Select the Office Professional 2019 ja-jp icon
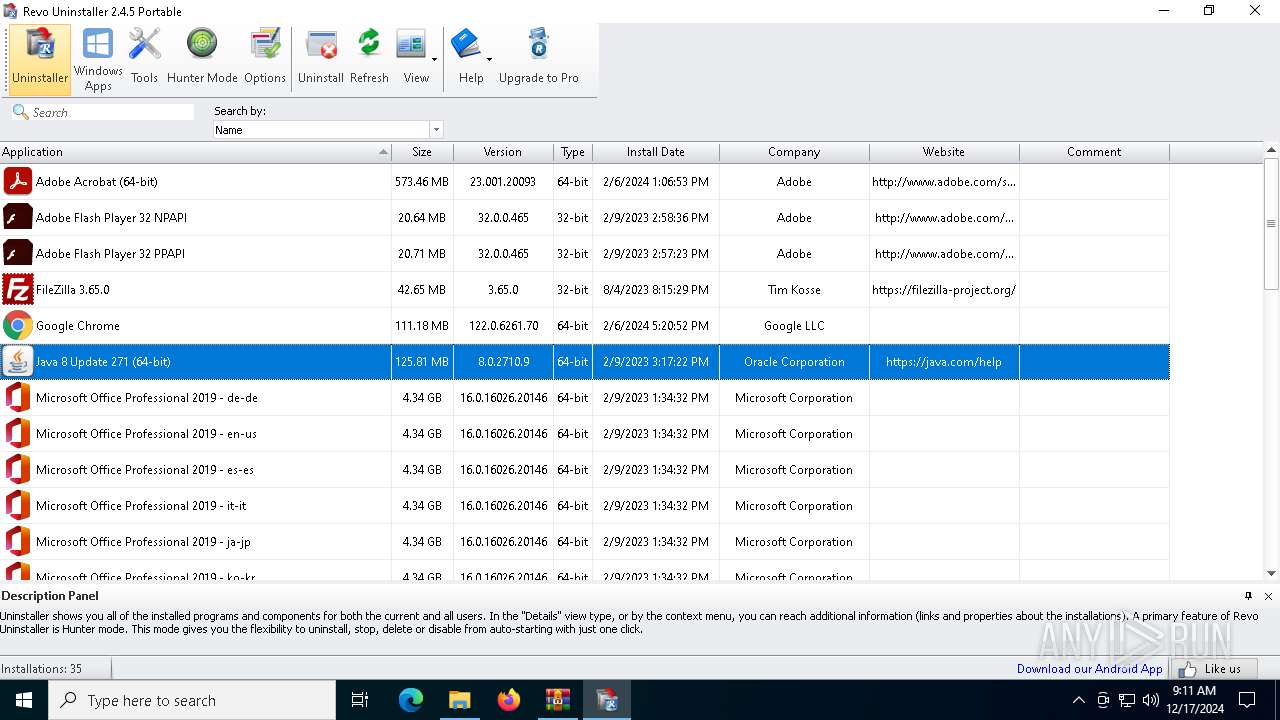 pyautogui.click(x=18, y=542)
